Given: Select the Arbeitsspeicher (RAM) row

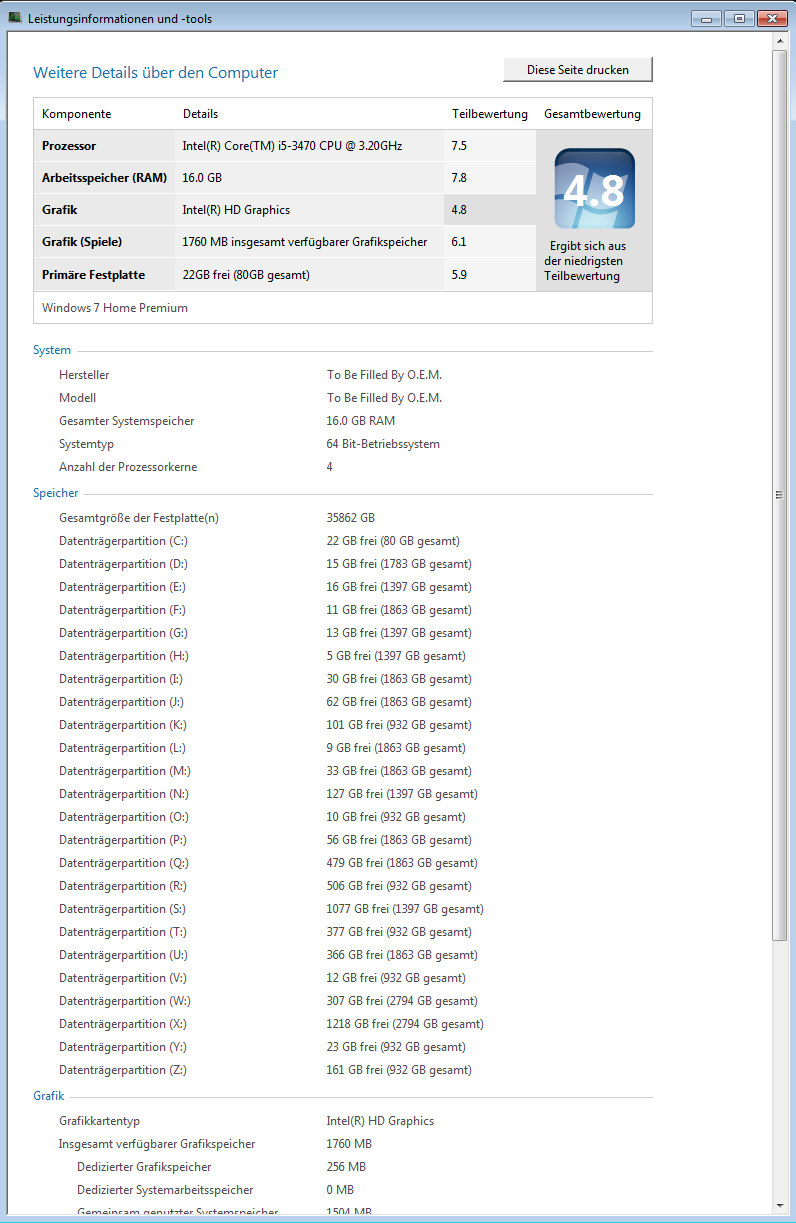Looking at the screenshot, I should 105,178.
